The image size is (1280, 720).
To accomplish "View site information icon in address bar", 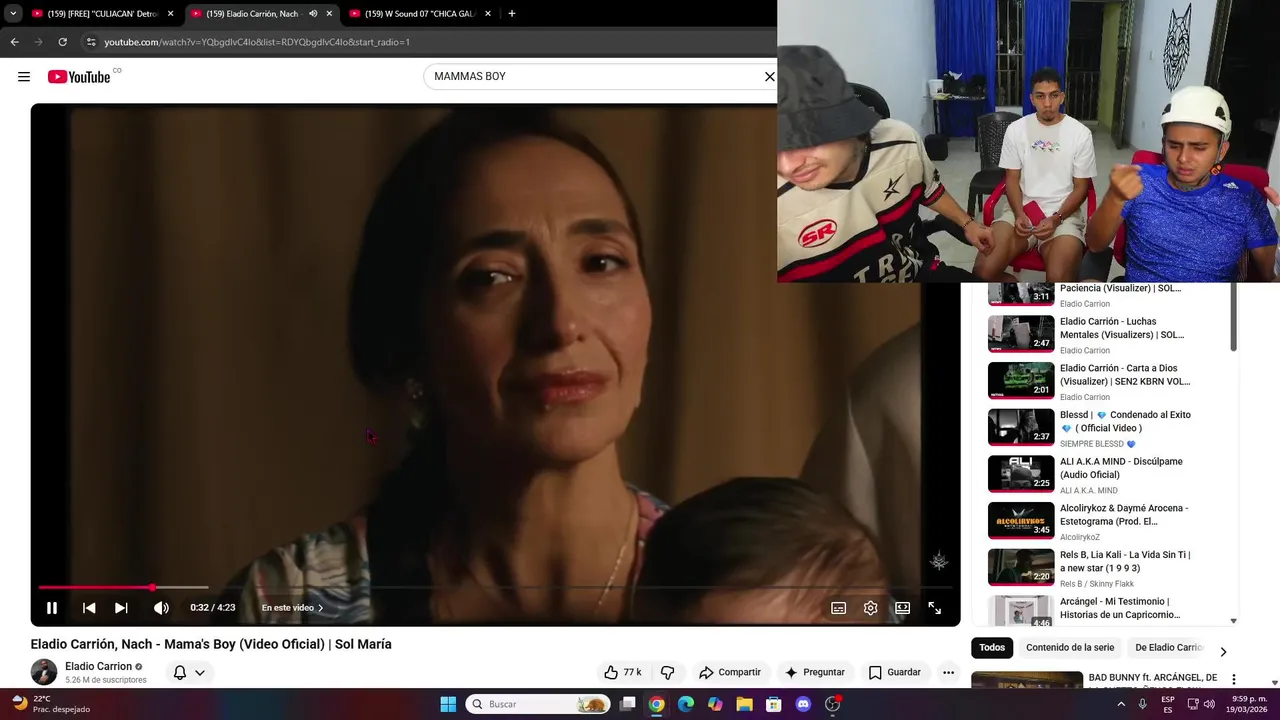I will point(91,42).
